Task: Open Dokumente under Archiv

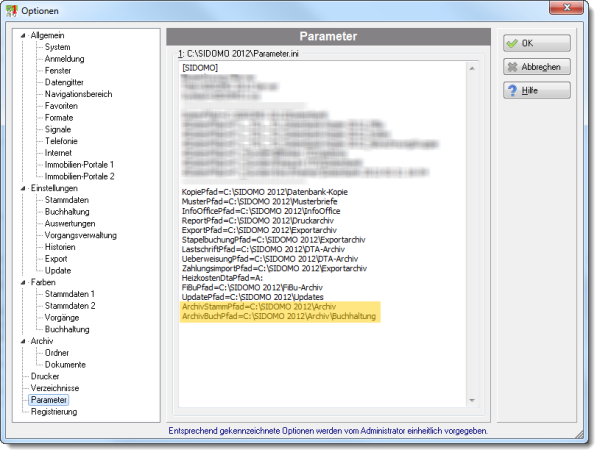Action: point(65,365)
